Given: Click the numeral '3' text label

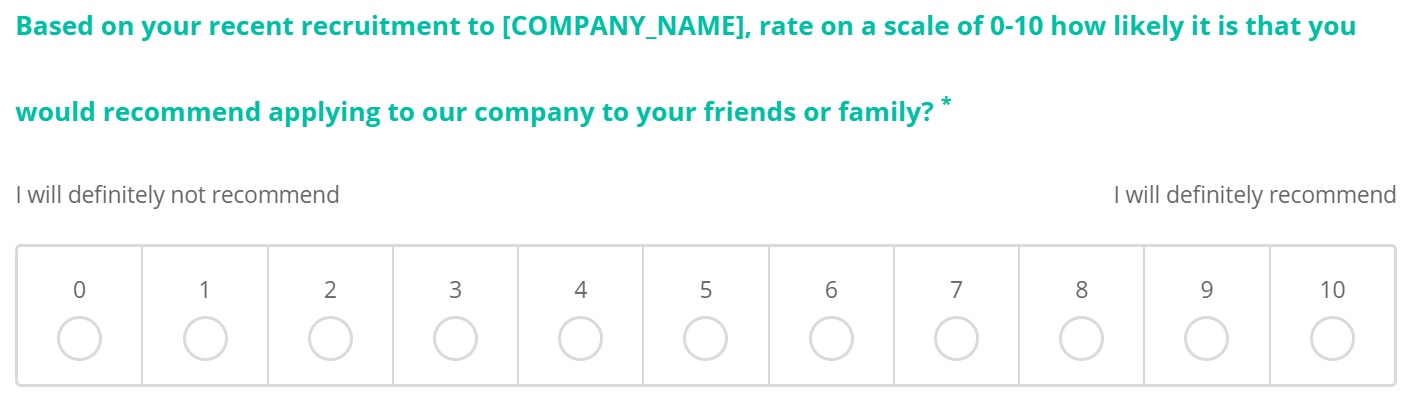Looking at the screenshot, I should (x=455, y=290).
